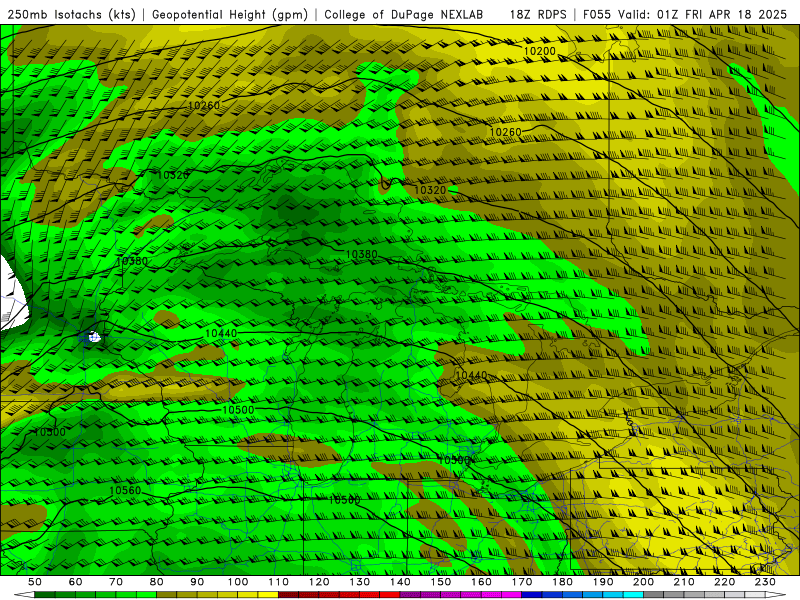Click the 190 knot colorbar label

[x=603, y=582]
